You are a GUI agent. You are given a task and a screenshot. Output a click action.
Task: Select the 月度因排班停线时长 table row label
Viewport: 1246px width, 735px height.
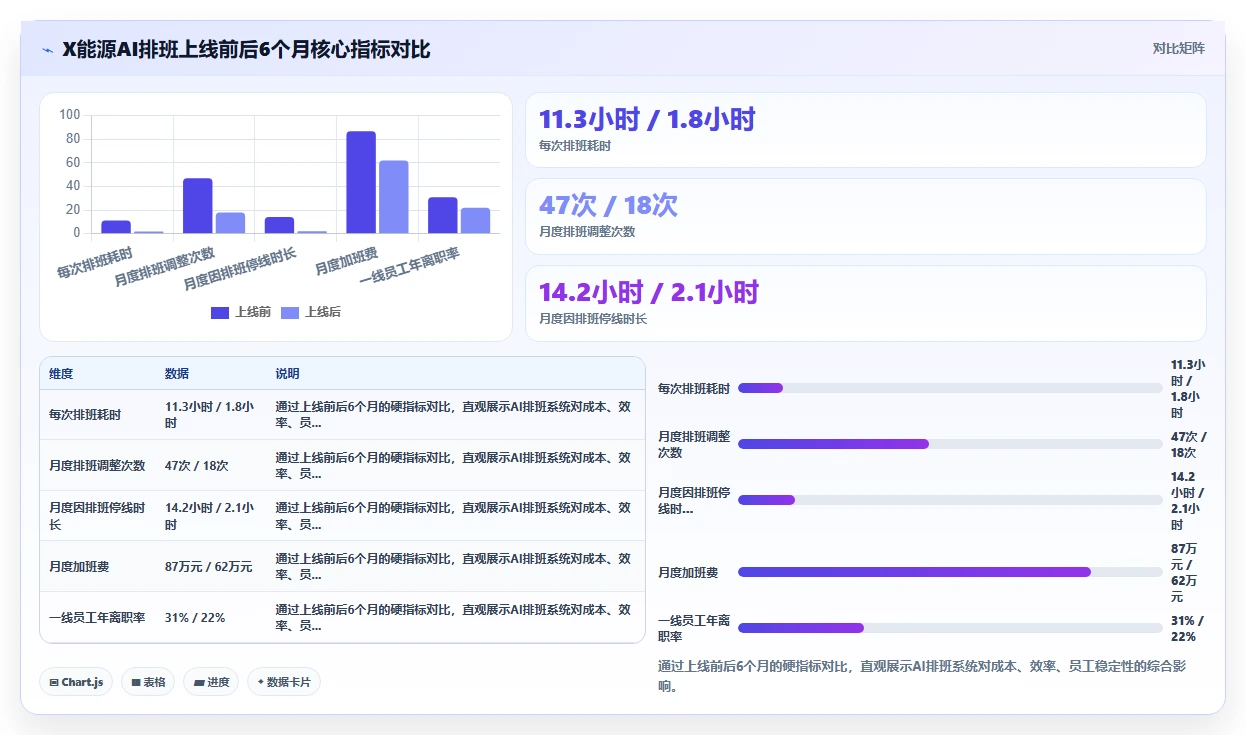pos(97,516)
